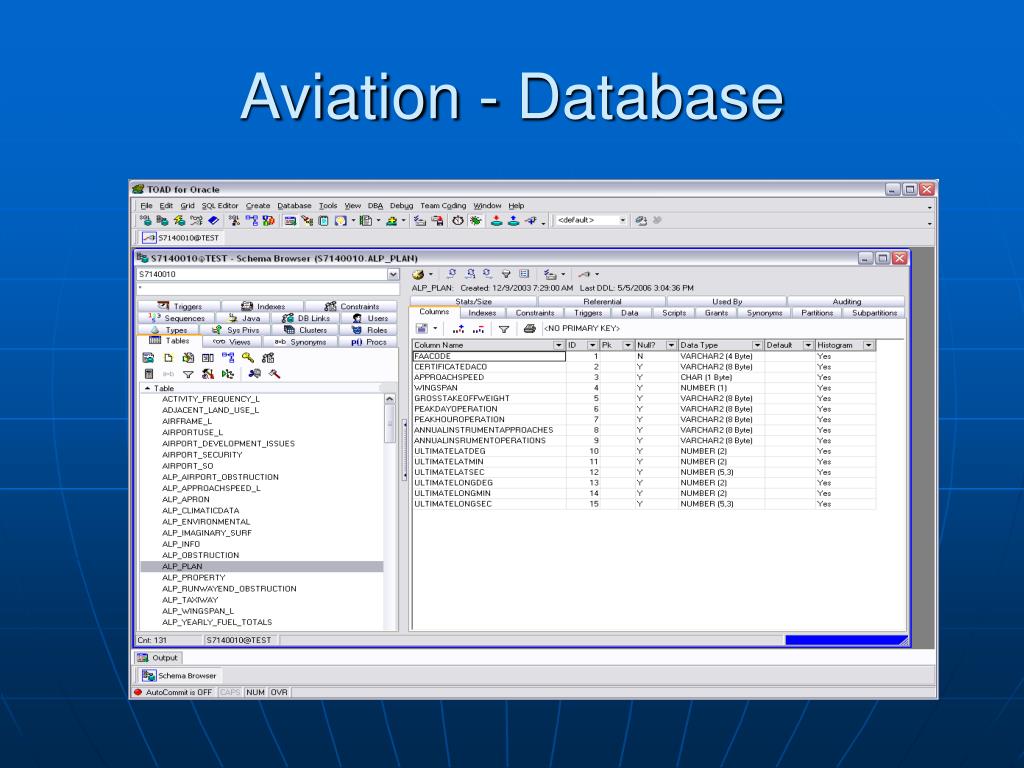This screenshot has height=768, width=1024.
Task: Click the funnel filter icon in Tables toolbar
Action: coord(188,374)
